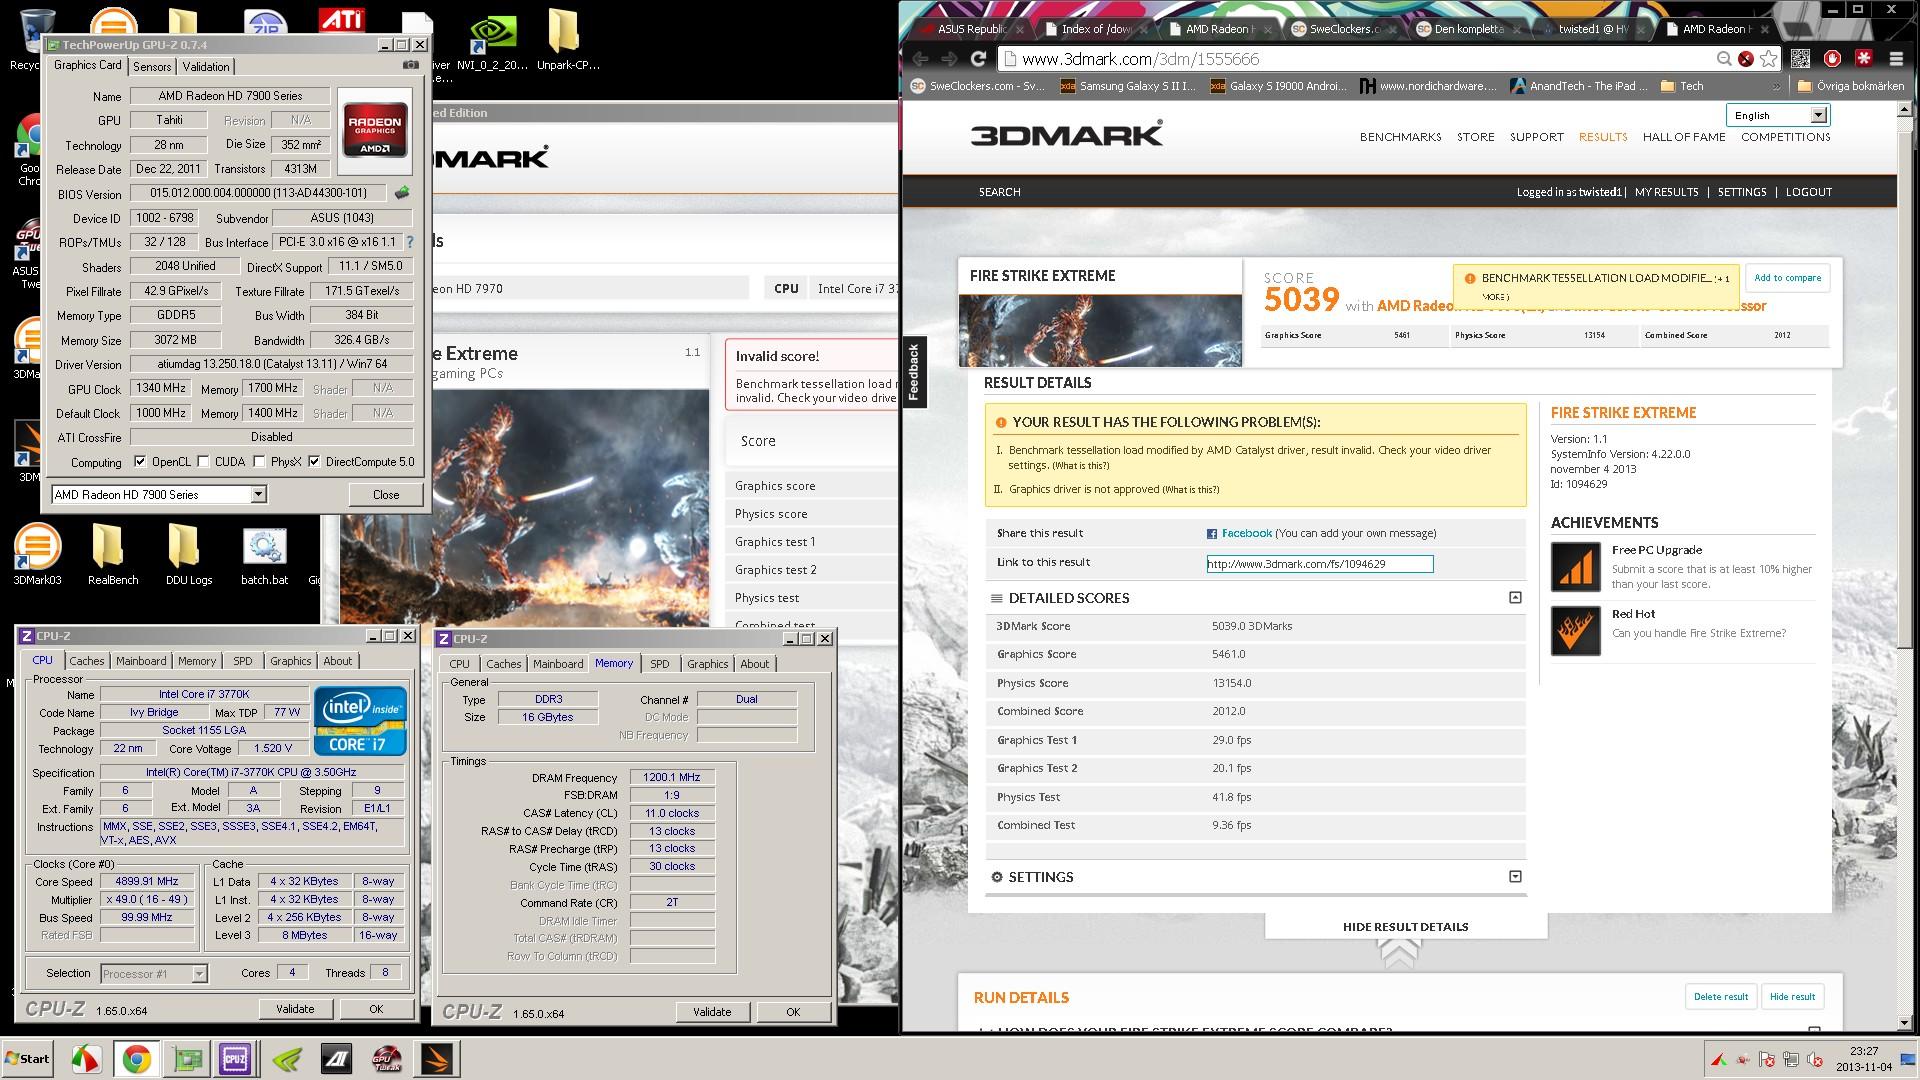Viewport: 1920px width, 1080px height.
Task: Click the GPU-Z screenshot camera icon
Action: pyautogui.click(x=410, y=66)
